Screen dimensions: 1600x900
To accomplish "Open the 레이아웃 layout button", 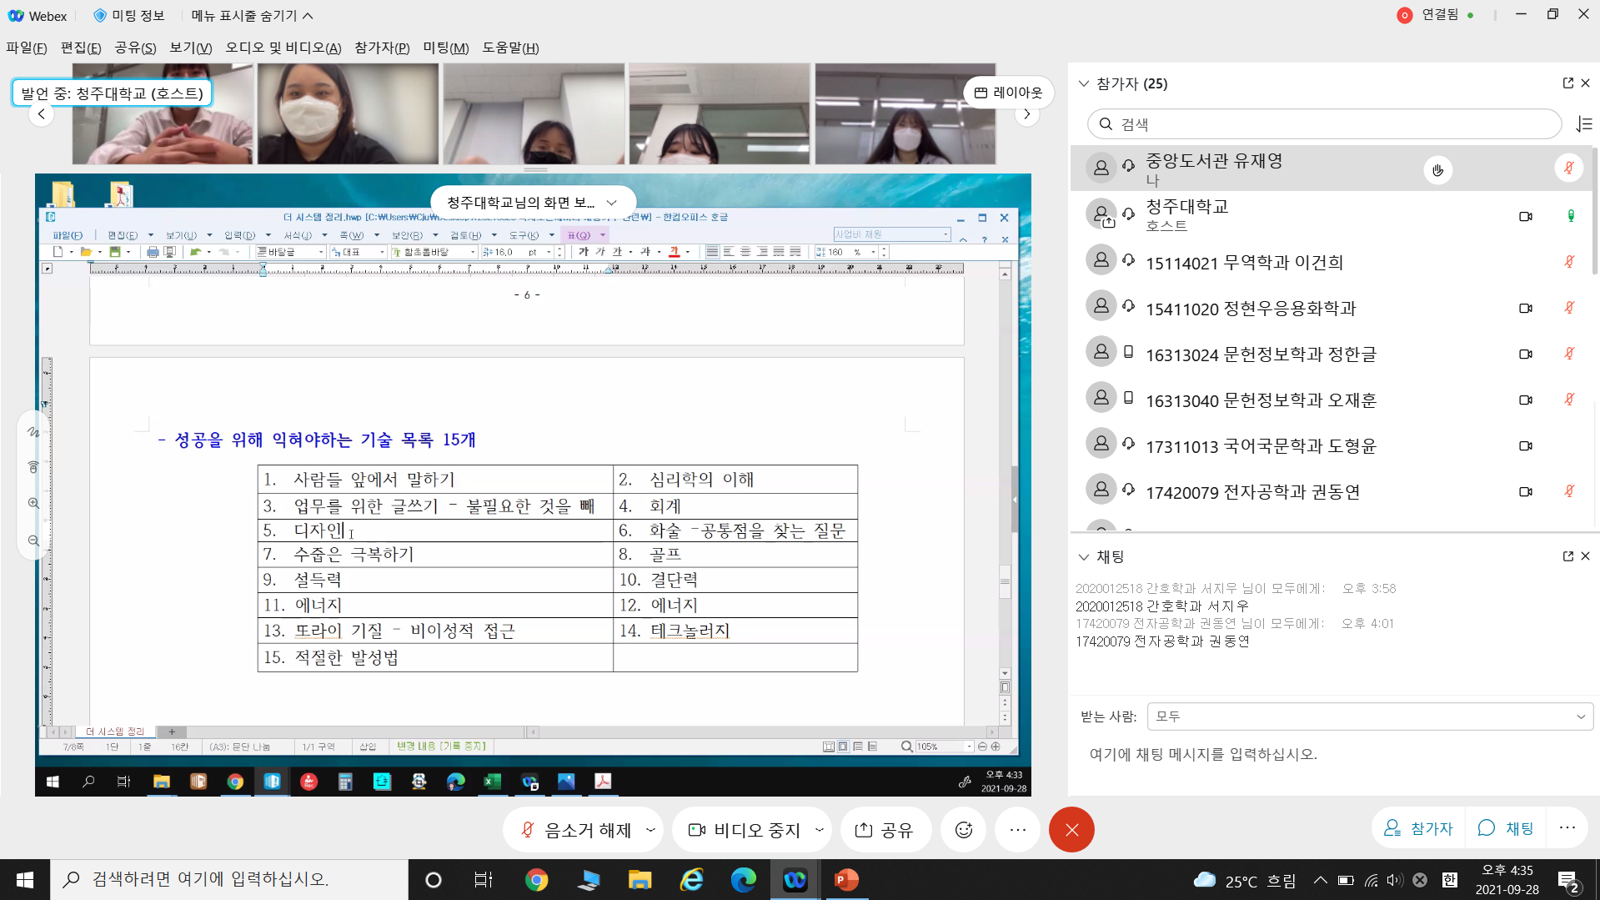I will coord(1009,92).
